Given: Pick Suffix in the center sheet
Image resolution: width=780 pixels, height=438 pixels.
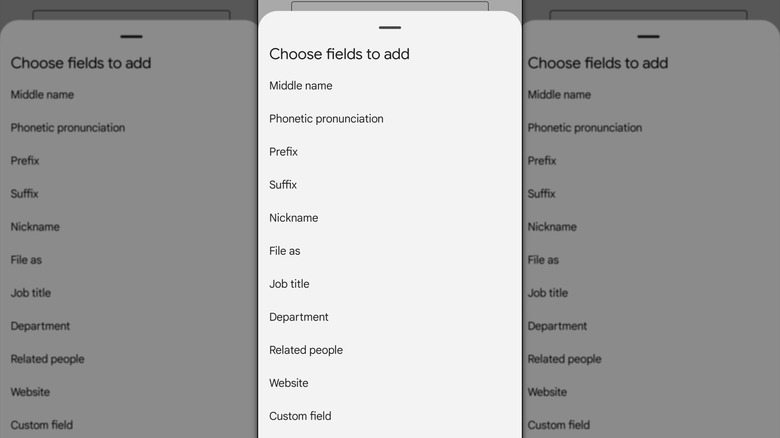Looking at the screenshot, I should point(283,185).
